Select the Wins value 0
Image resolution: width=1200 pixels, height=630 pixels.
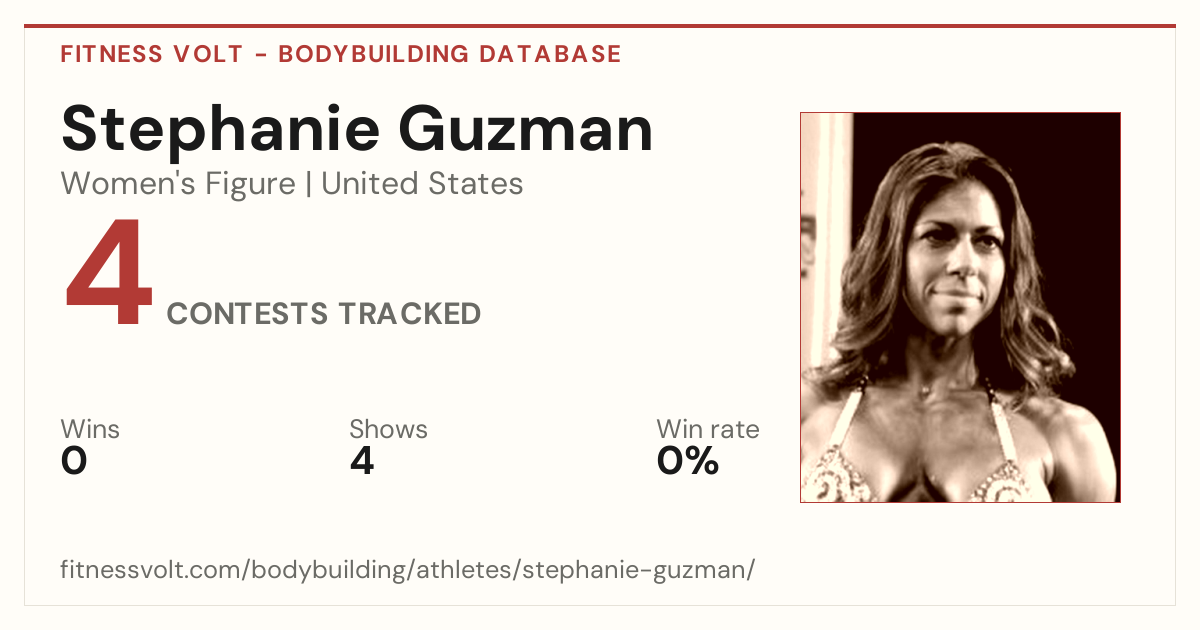coord(74,461)
